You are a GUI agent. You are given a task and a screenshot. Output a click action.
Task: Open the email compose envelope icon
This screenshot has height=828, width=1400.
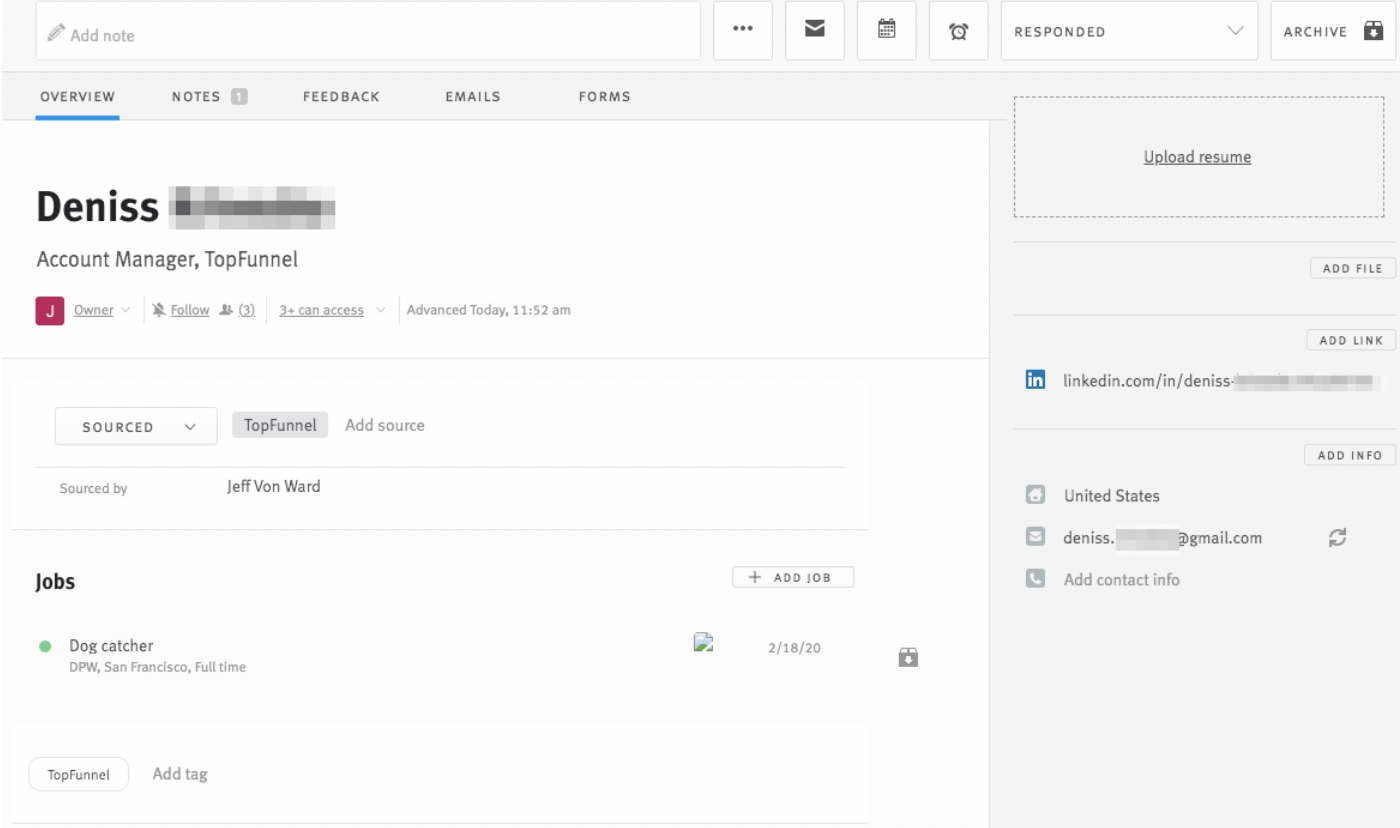point(814,30)
